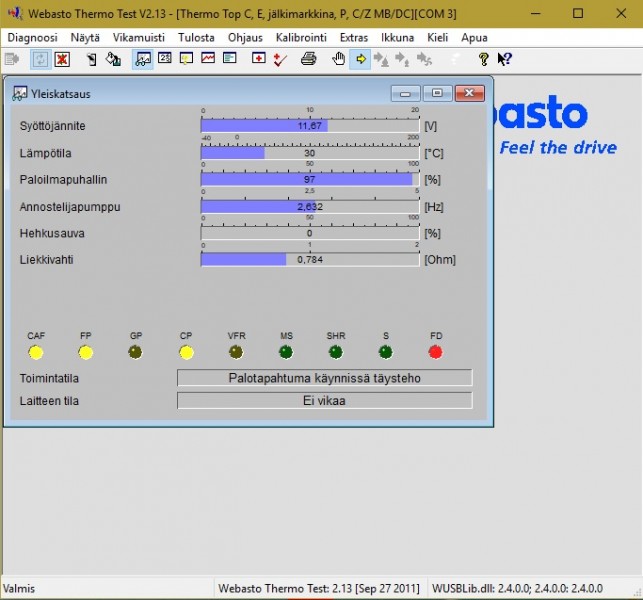Click the printer icon in the toolbar
The image size is (643, 600).
point(309,59)
